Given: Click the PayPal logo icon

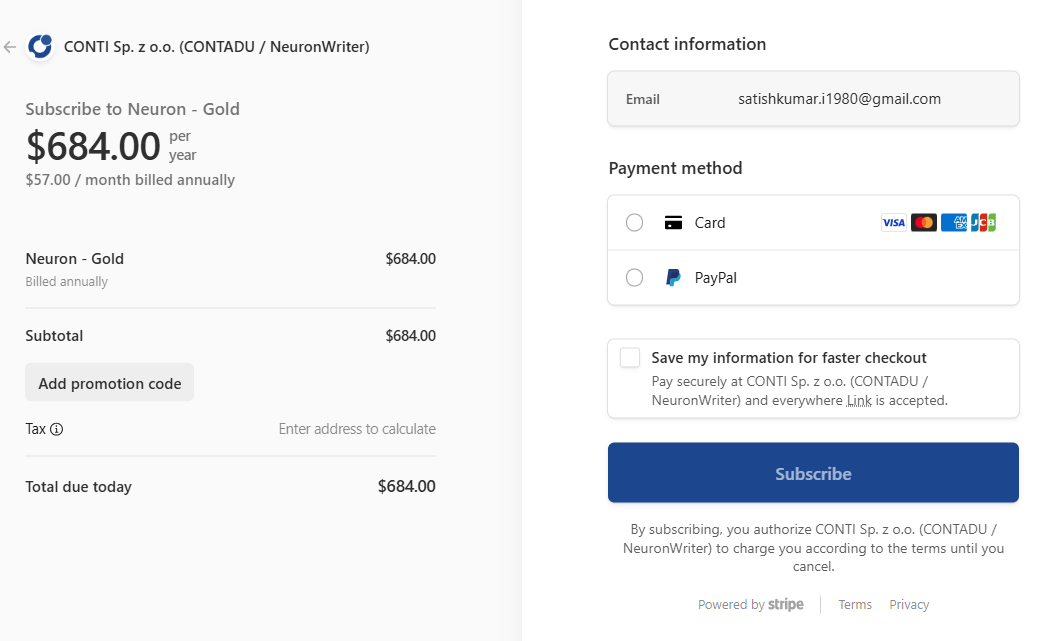Looking at the screenshot, I should [x=672, y=277].
